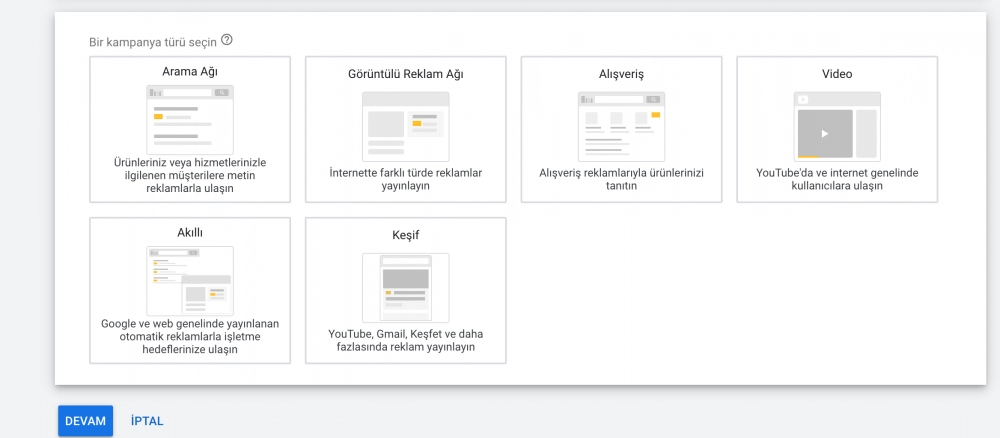Click the DEVAM button
Screen dimensions: 1000x438
[x=85, y=421]
